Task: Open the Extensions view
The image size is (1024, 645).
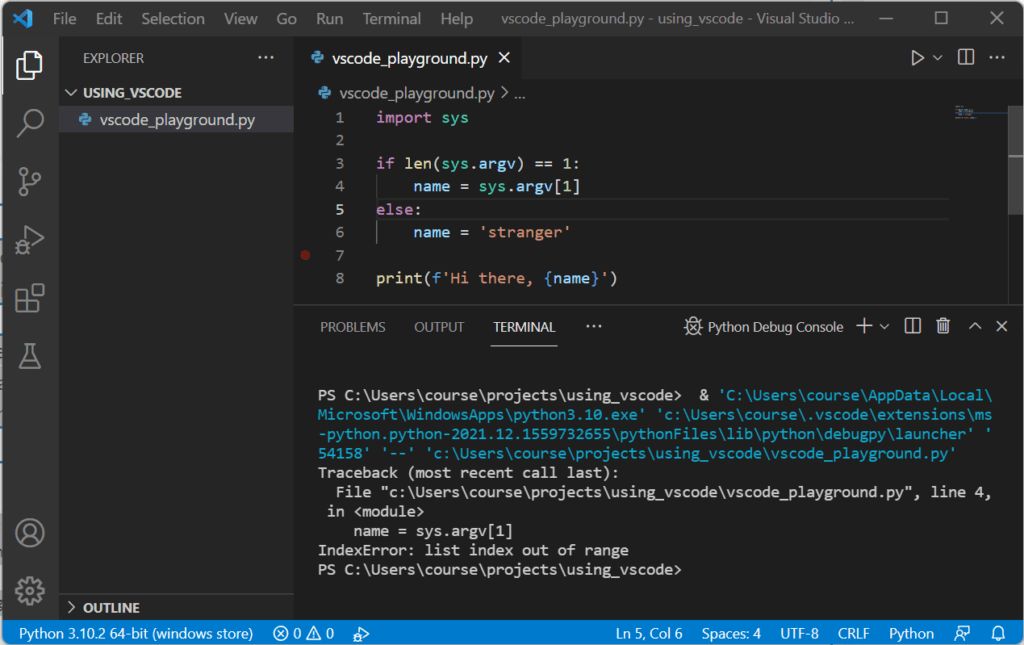Action: pos(30,297)
